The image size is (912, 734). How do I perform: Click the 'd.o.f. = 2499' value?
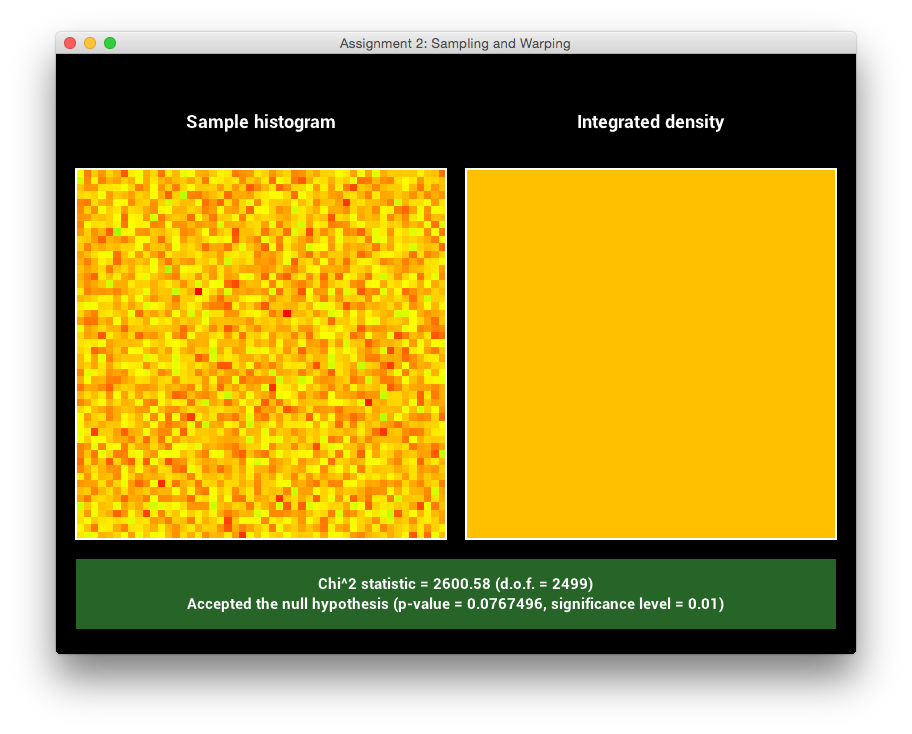pyautogui.click(x=545, y=584)
